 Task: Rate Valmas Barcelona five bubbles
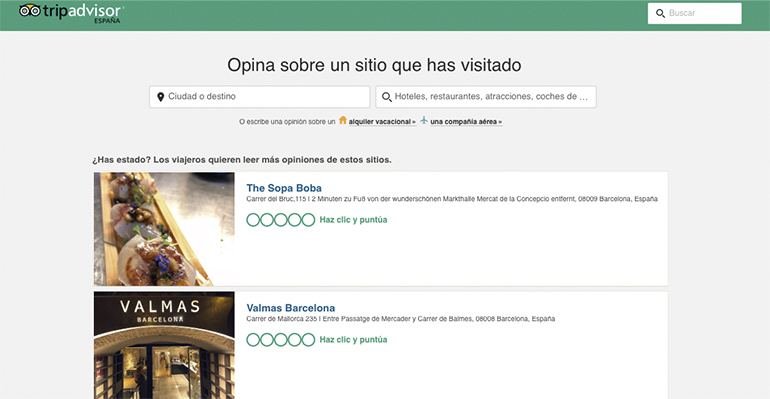tap(308, 340)
